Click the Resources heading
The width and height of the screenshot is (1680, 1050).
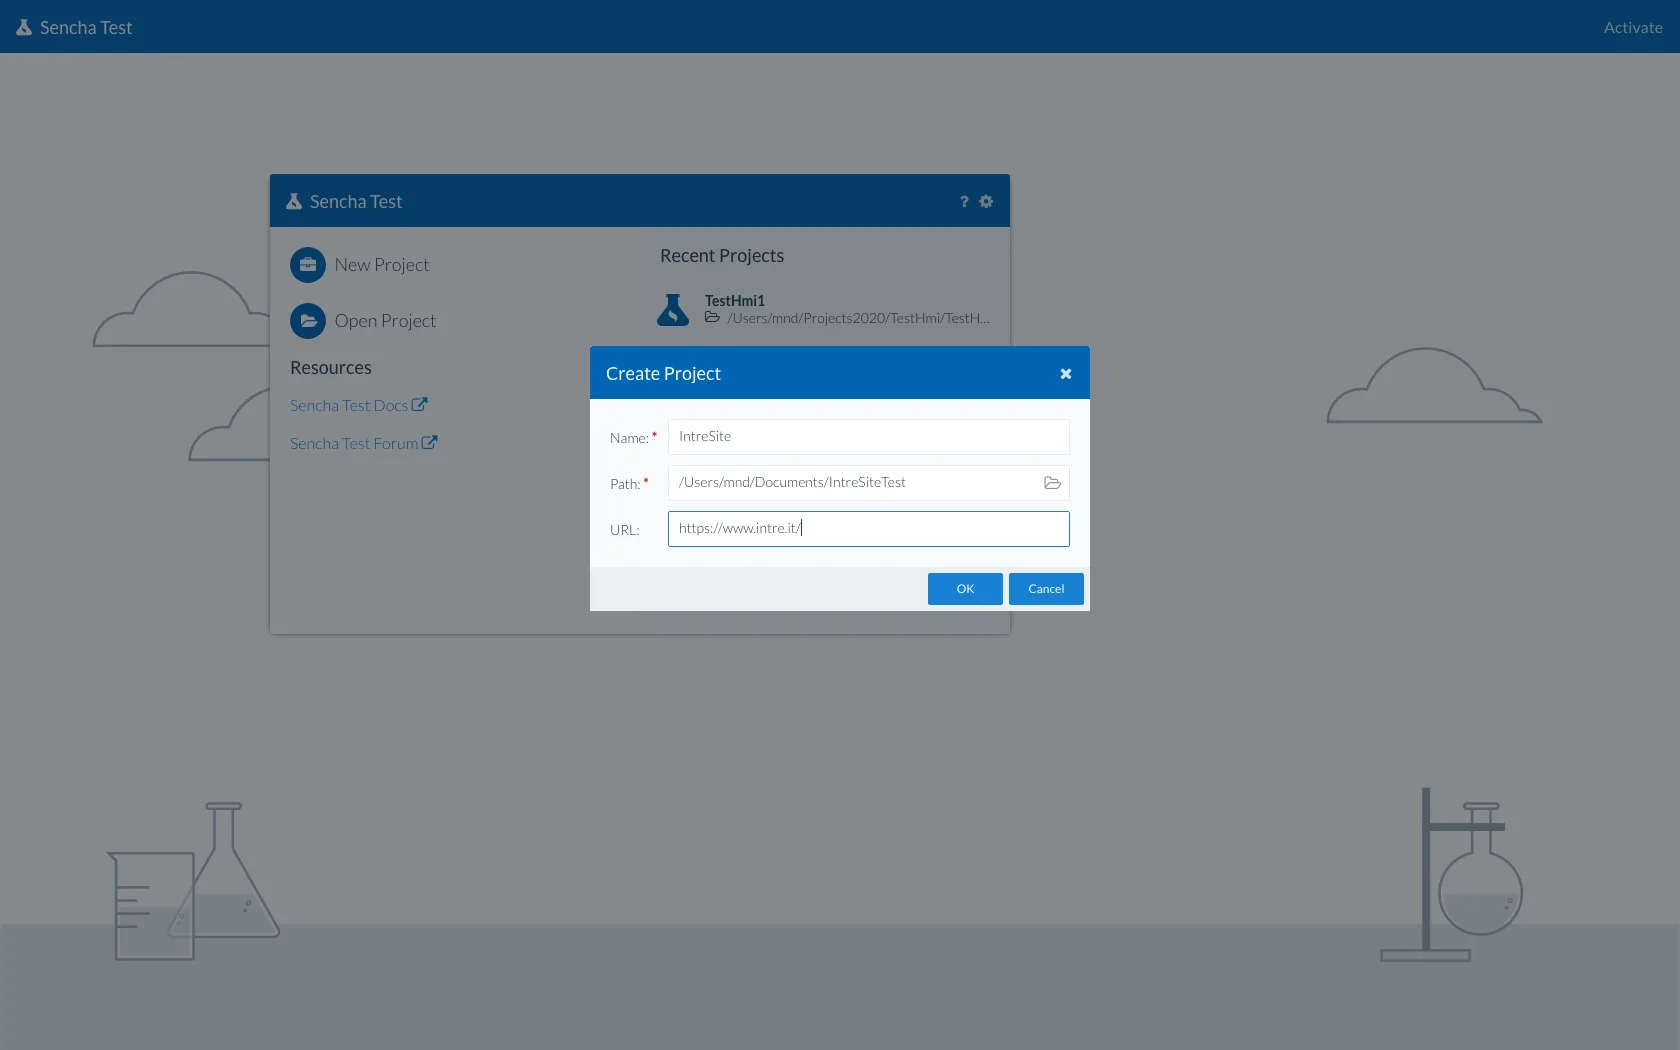pos(331,368)
